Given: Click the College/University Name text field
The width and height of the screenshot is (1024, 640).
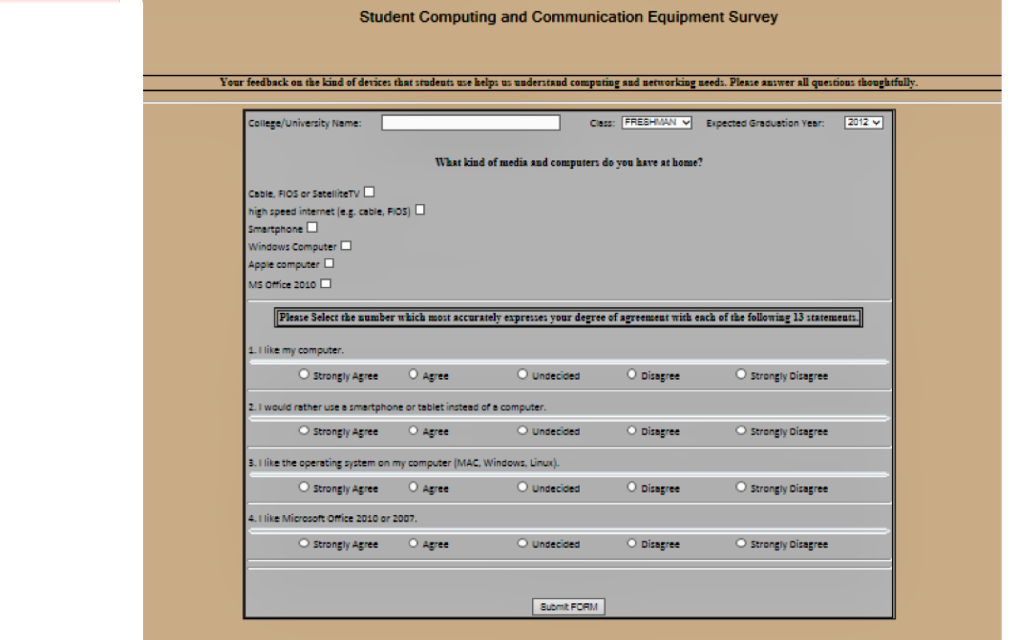Looking at the screenshot, I should pos(470,123).
